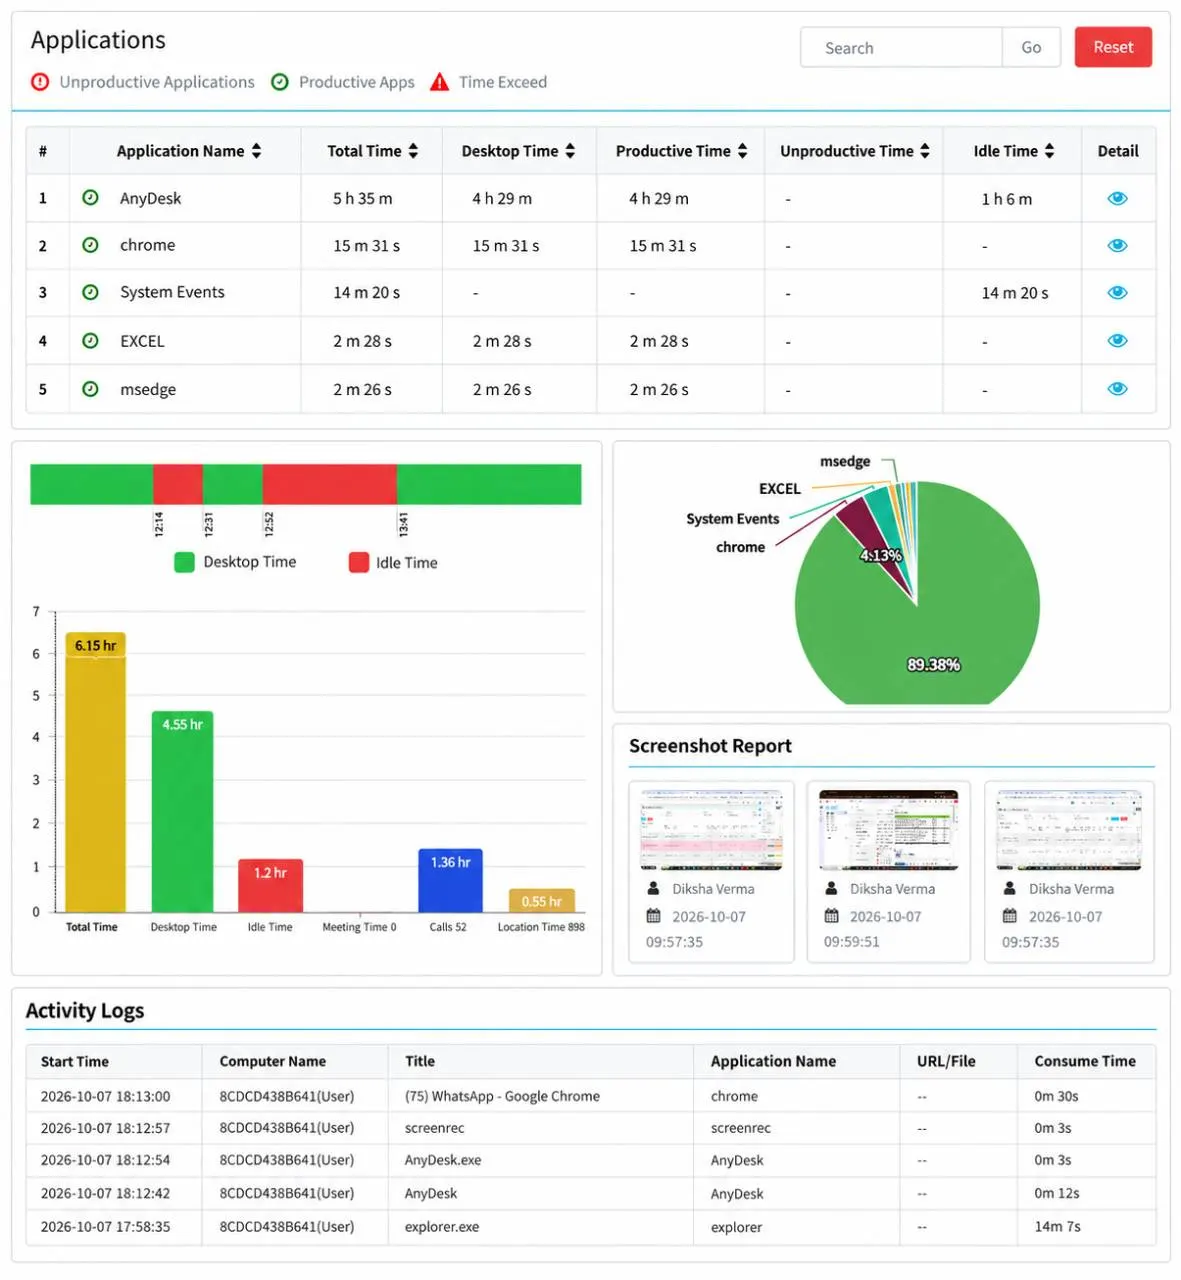Viewport: 1181px width, 1280px height.
Task: Click the Time Exceed warning triangle icon
Action: (439, 82)
